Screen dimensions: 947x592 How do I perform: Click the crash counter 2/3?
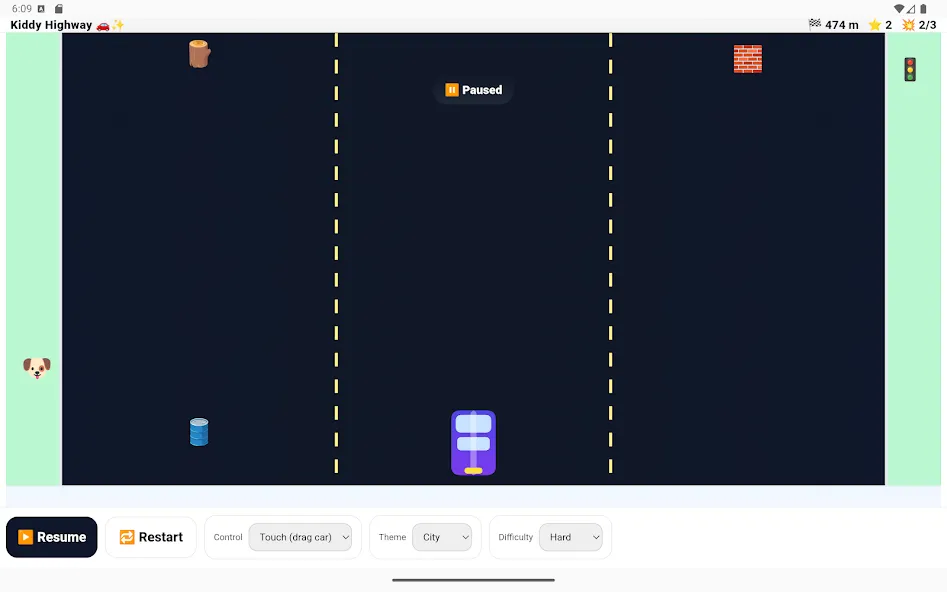(x=919, y=25)
